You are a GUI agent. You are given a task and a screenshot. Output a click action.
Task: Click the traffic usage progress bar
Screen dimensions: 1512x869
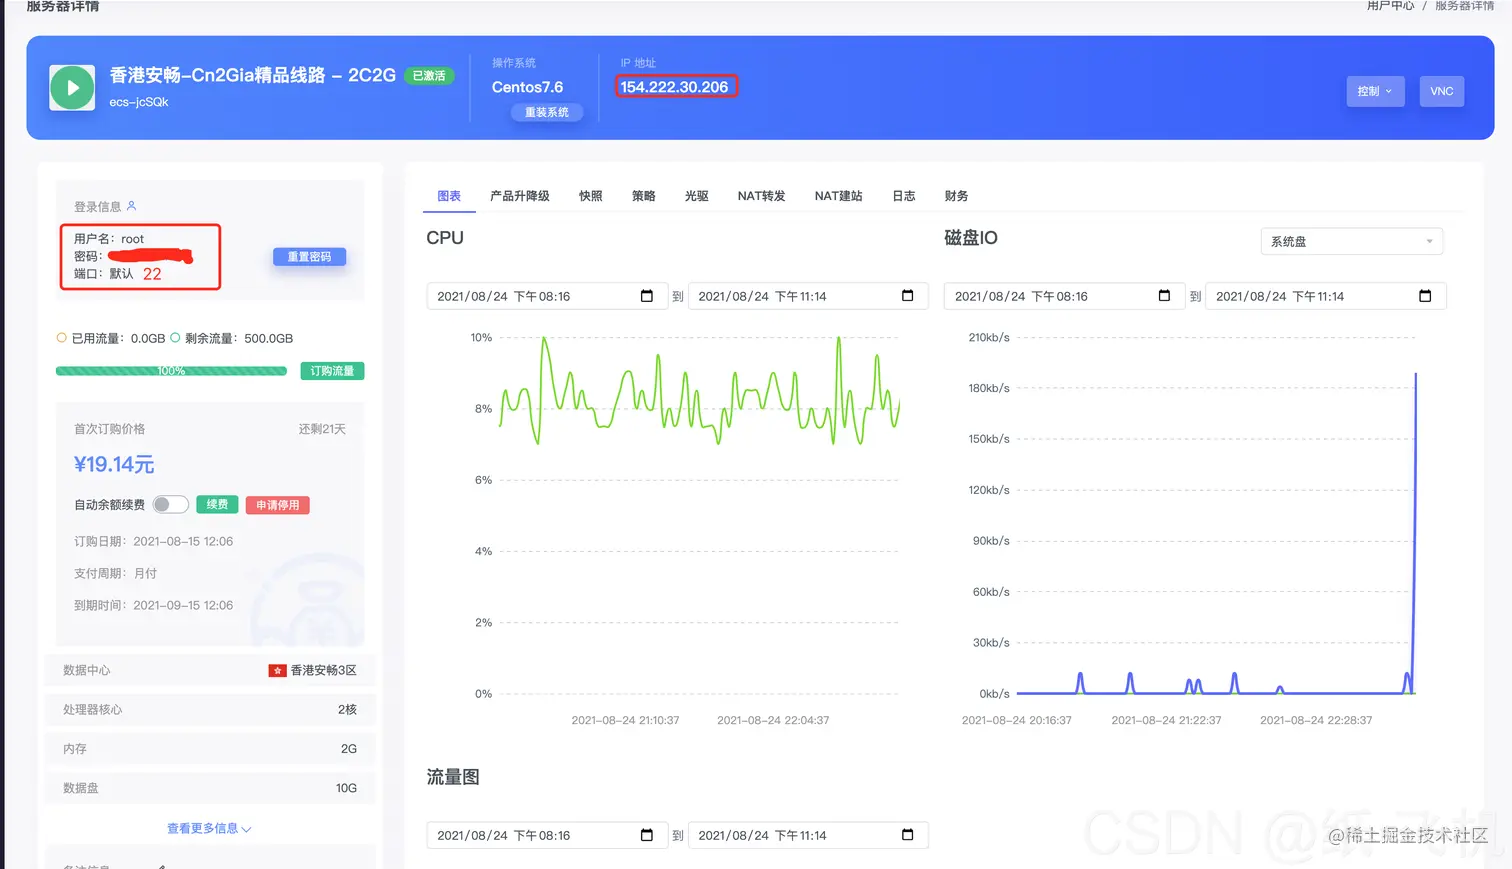click(171, 371)
